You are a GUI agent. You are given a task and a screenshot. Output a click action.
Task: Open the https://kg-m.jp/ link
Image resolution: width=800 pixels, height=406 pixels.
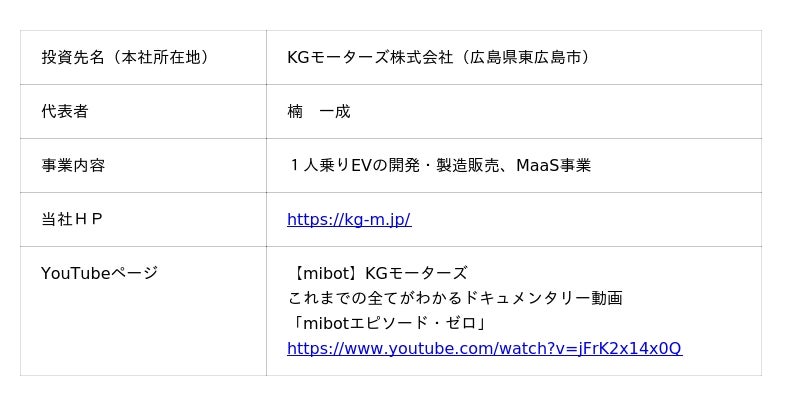[349, 219]
